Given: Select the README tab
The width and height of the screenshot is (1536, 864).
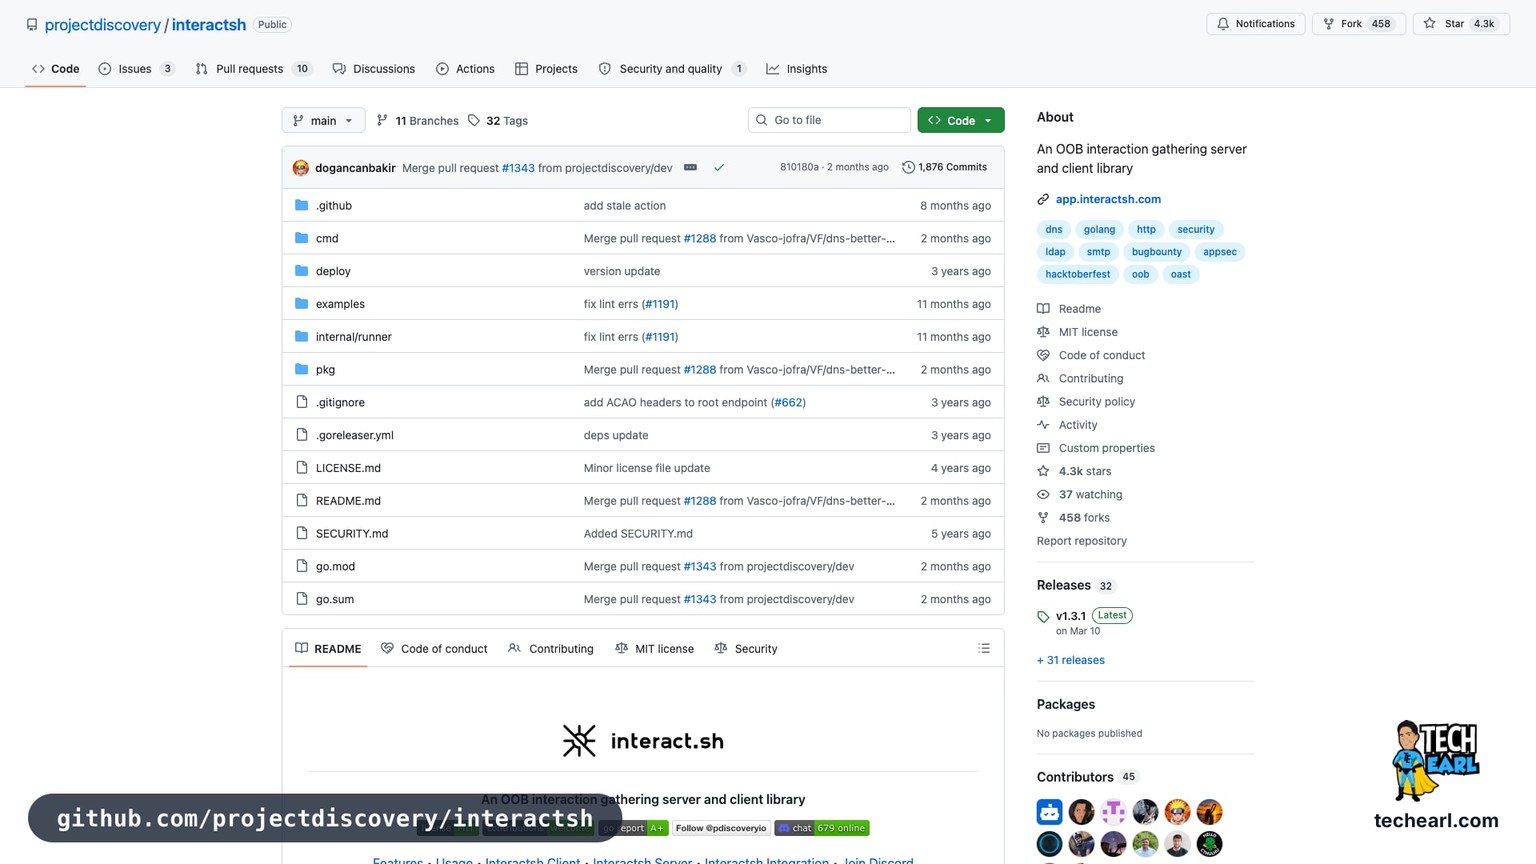Looking at the screenshot, I should click(x=328, y=648).
